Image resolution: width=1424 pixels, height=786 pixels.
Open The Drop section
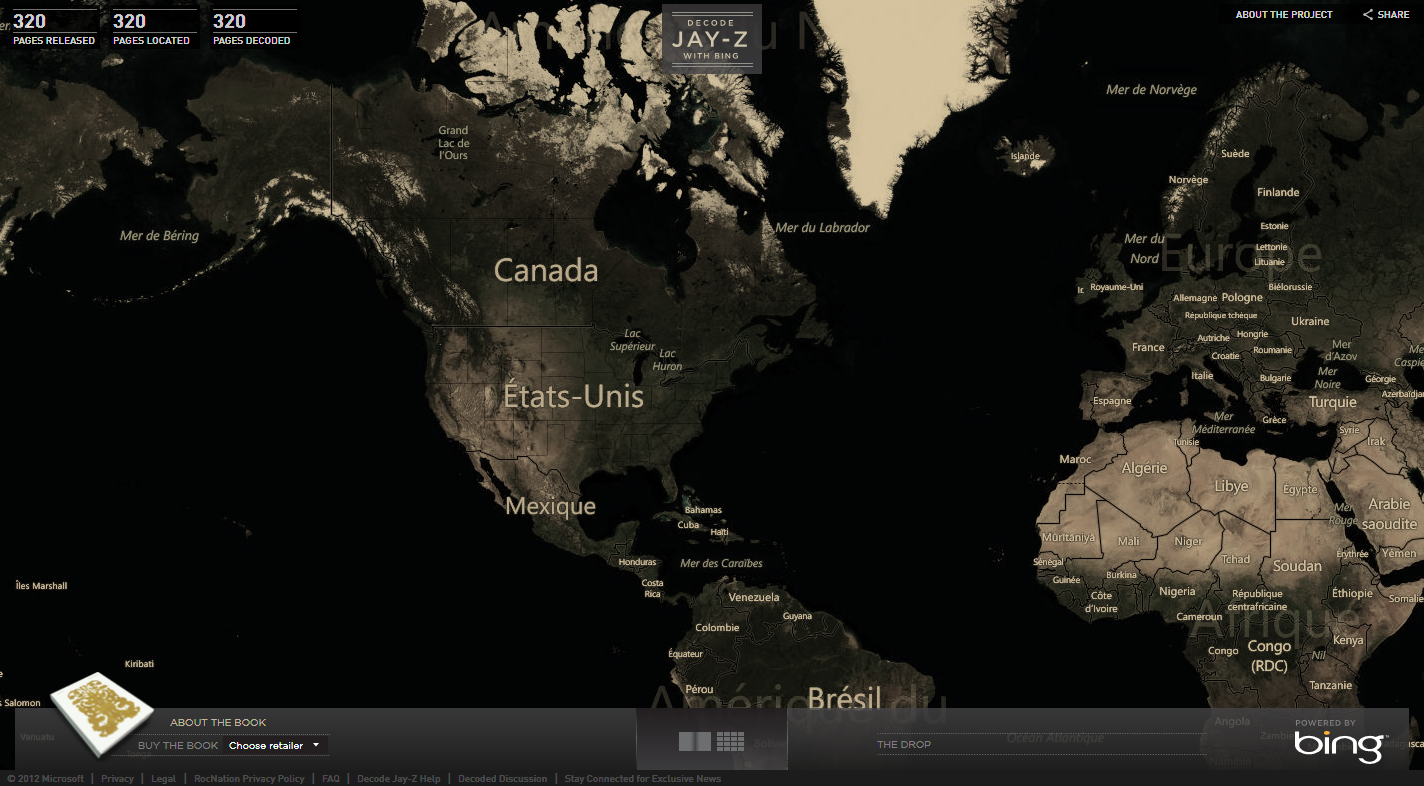click(x=904, y=744)
